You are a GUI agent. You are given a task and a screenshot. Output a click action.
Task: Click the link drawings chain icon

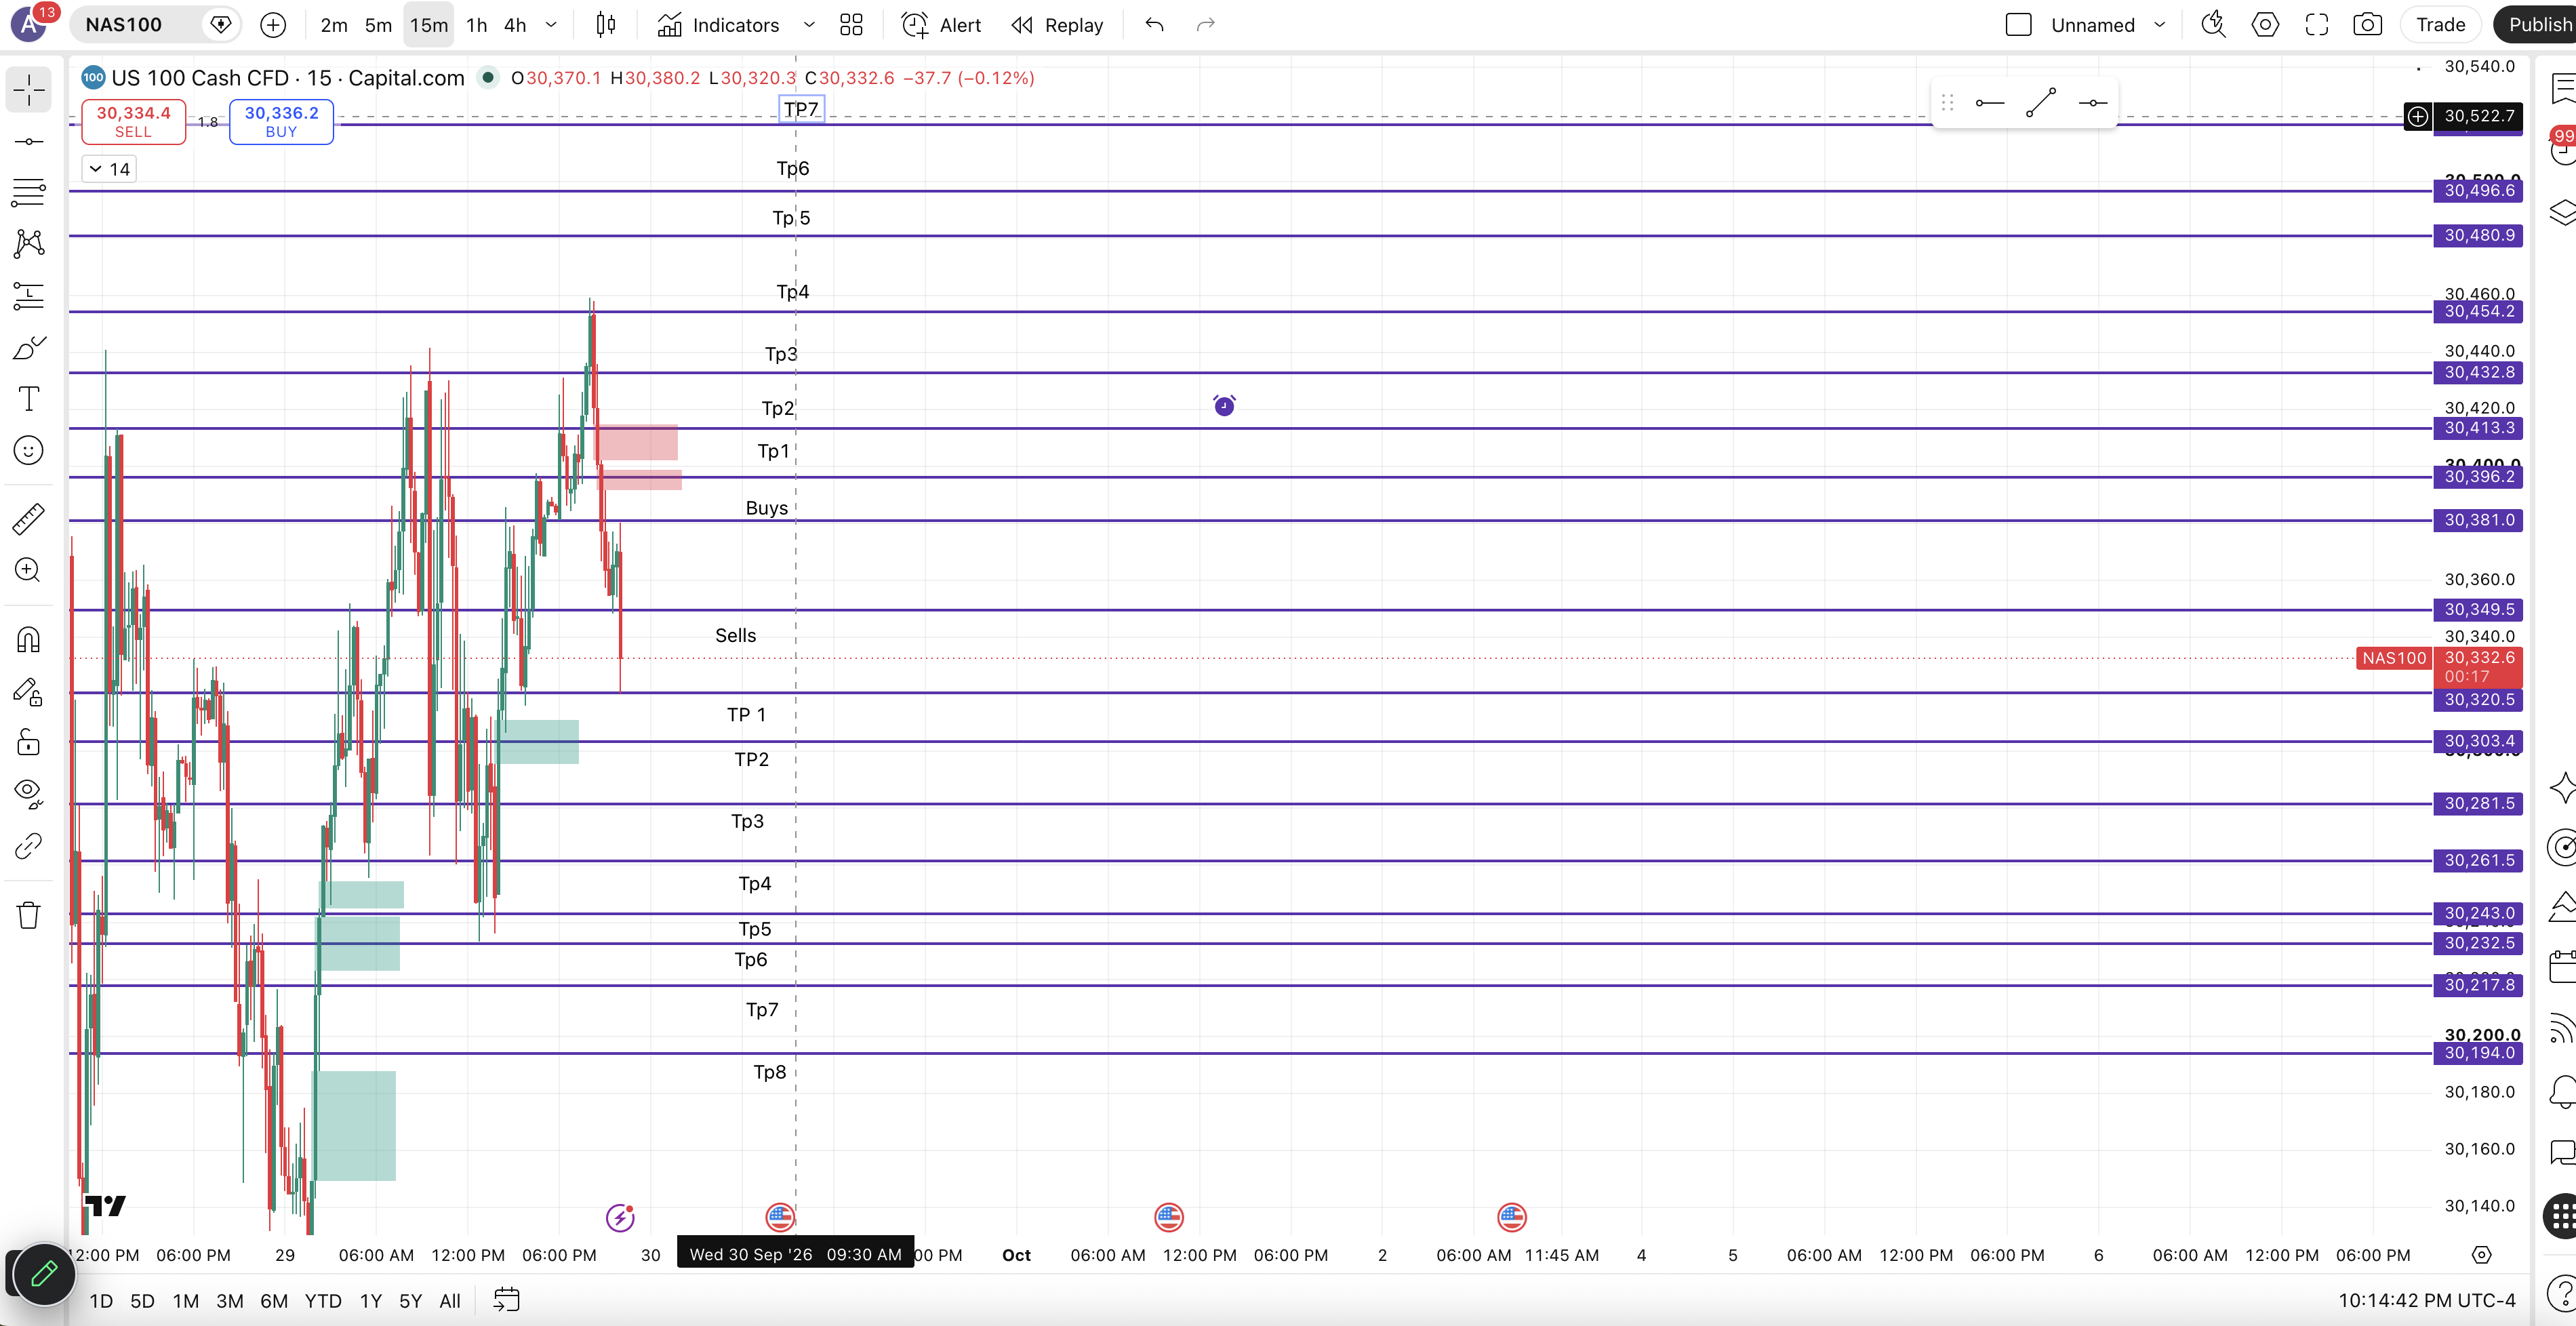(29, 846)
